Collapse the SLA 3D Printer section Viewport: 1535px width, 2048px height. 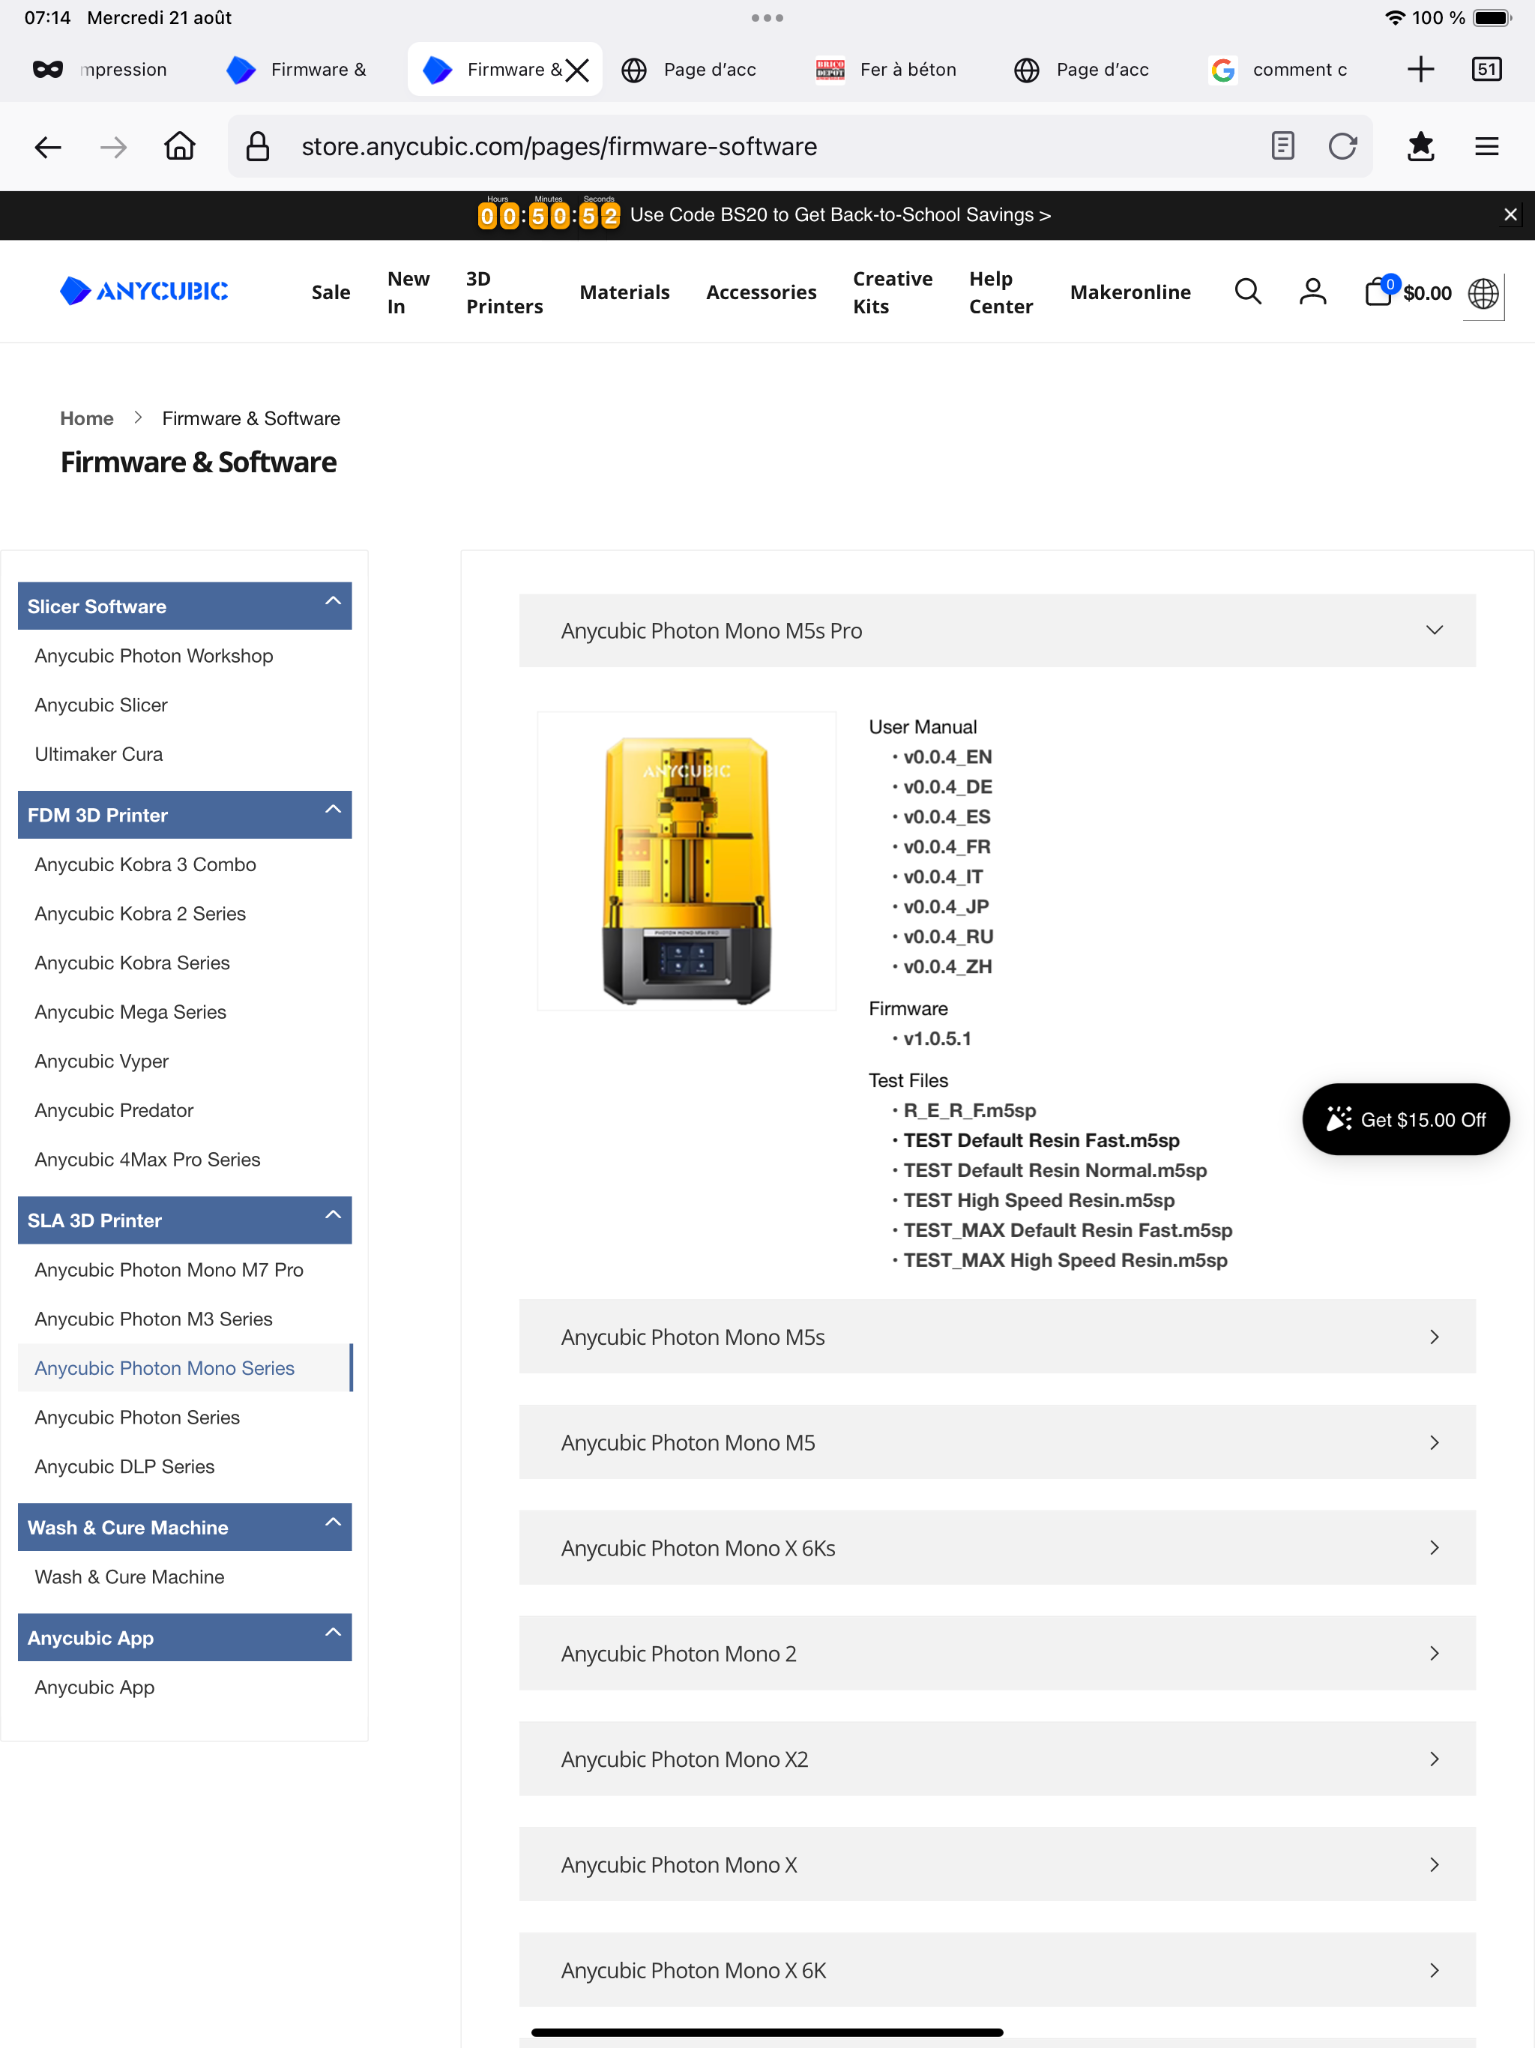pyautogui.click(x=185, y=1220)
